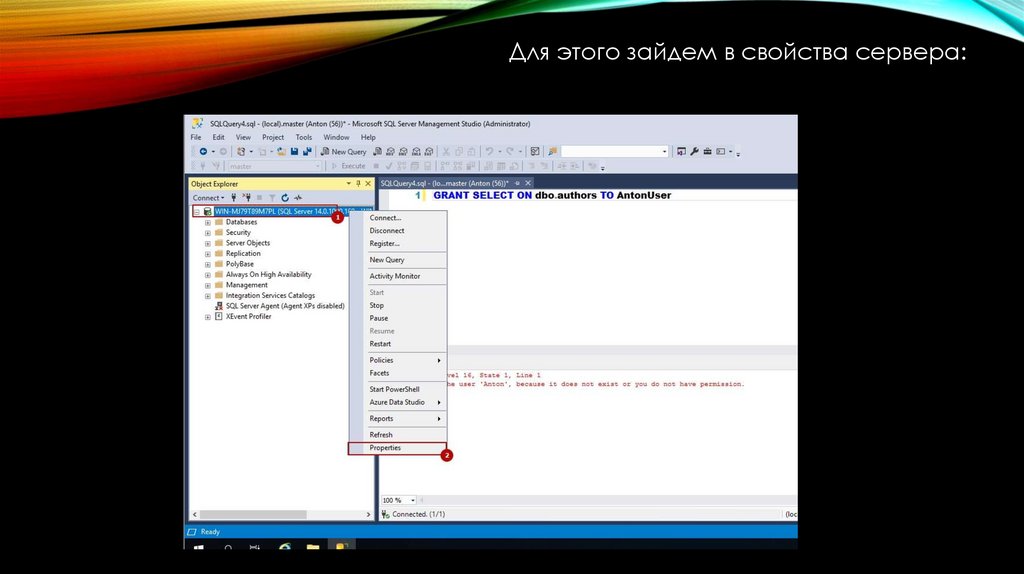Open the Project menu
This screenshot has width=1024, height=574.
pos(273,137)
